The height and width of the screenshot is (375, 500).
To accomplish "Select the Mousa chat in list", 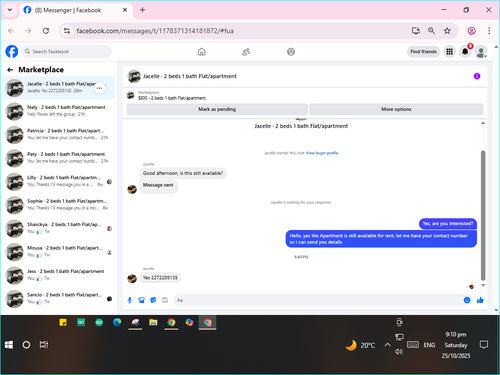I will [59, 252].
